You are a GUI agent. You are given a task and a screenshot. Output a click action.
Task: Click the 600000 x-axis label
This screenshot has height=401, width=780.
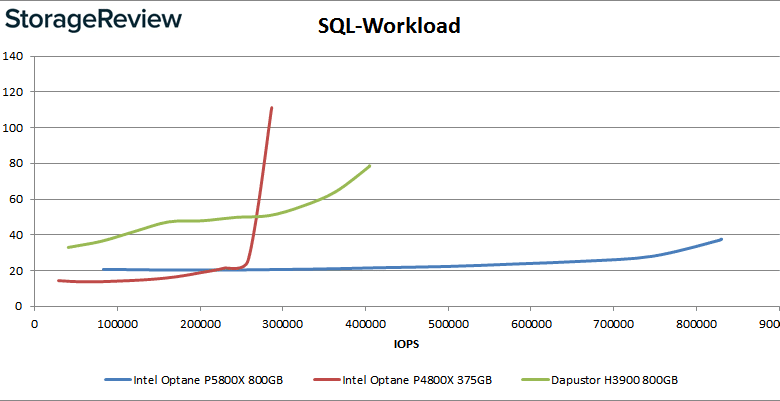point(530,324)
